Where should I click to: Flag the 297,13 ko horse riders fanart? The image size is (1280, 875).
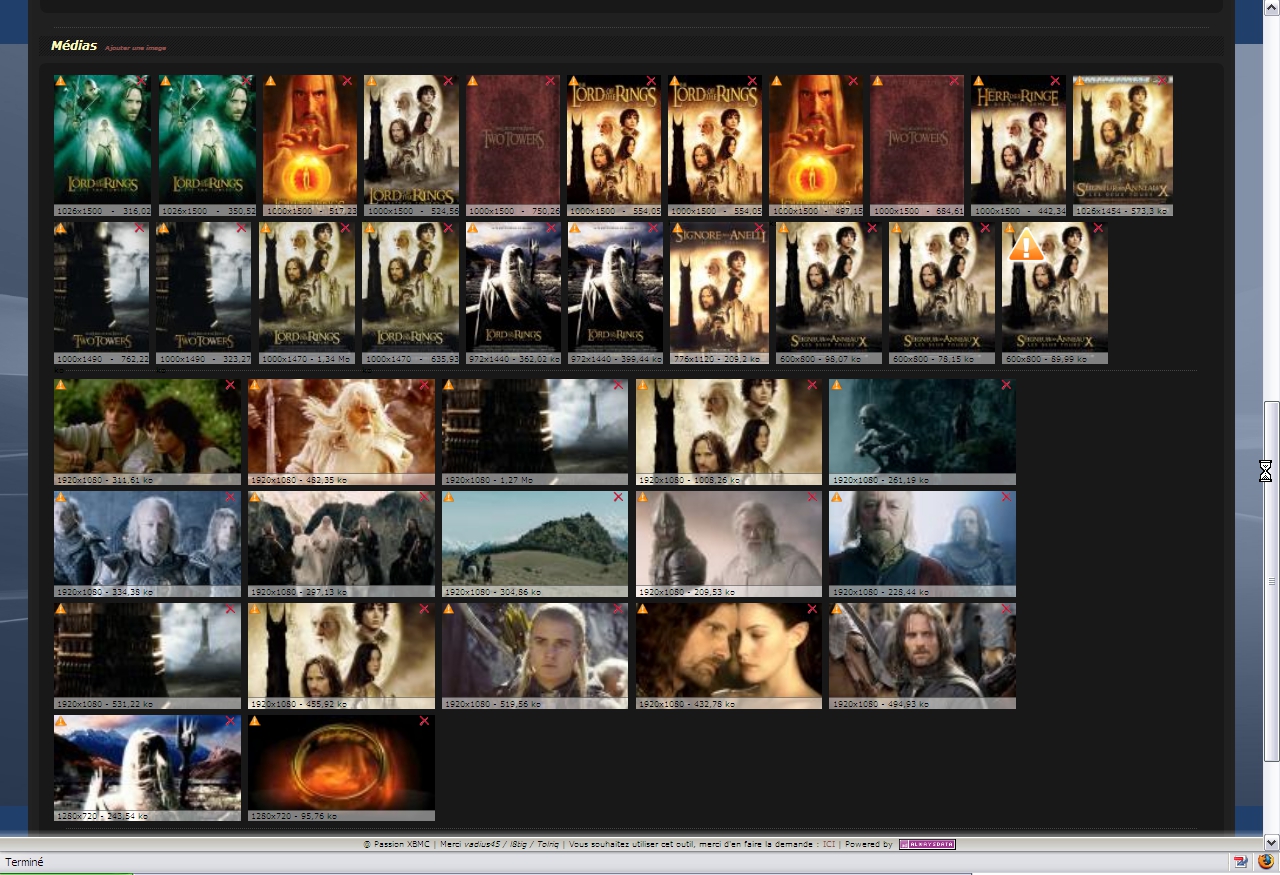coord(254,497)
